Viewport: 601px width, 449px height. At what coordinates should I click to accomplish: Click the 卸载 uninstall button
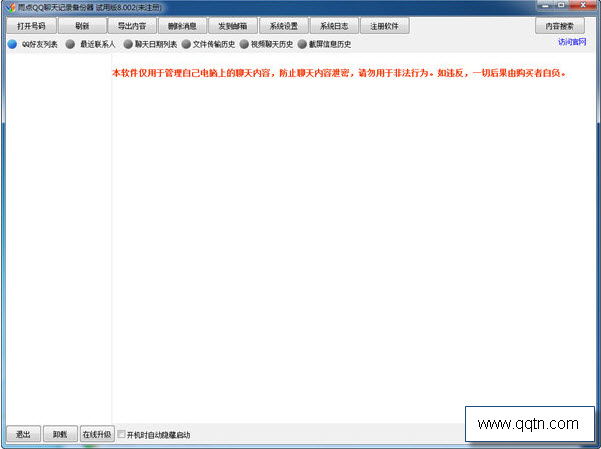click(60, 434)
